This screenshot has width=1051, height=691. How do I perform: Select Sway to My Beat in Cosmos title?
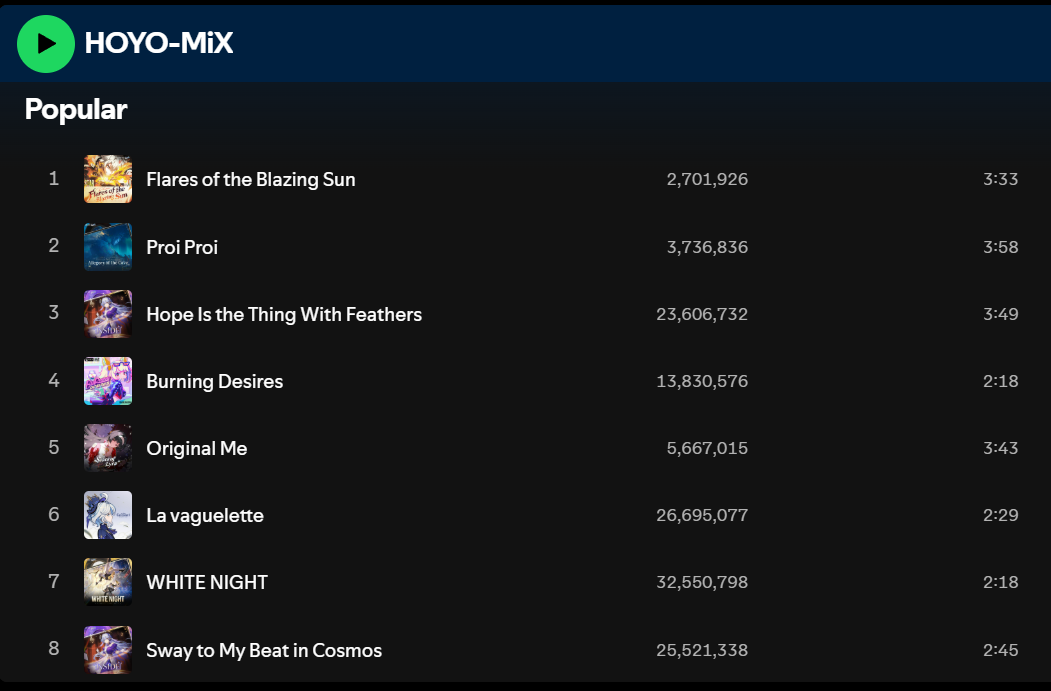[264, 650]
